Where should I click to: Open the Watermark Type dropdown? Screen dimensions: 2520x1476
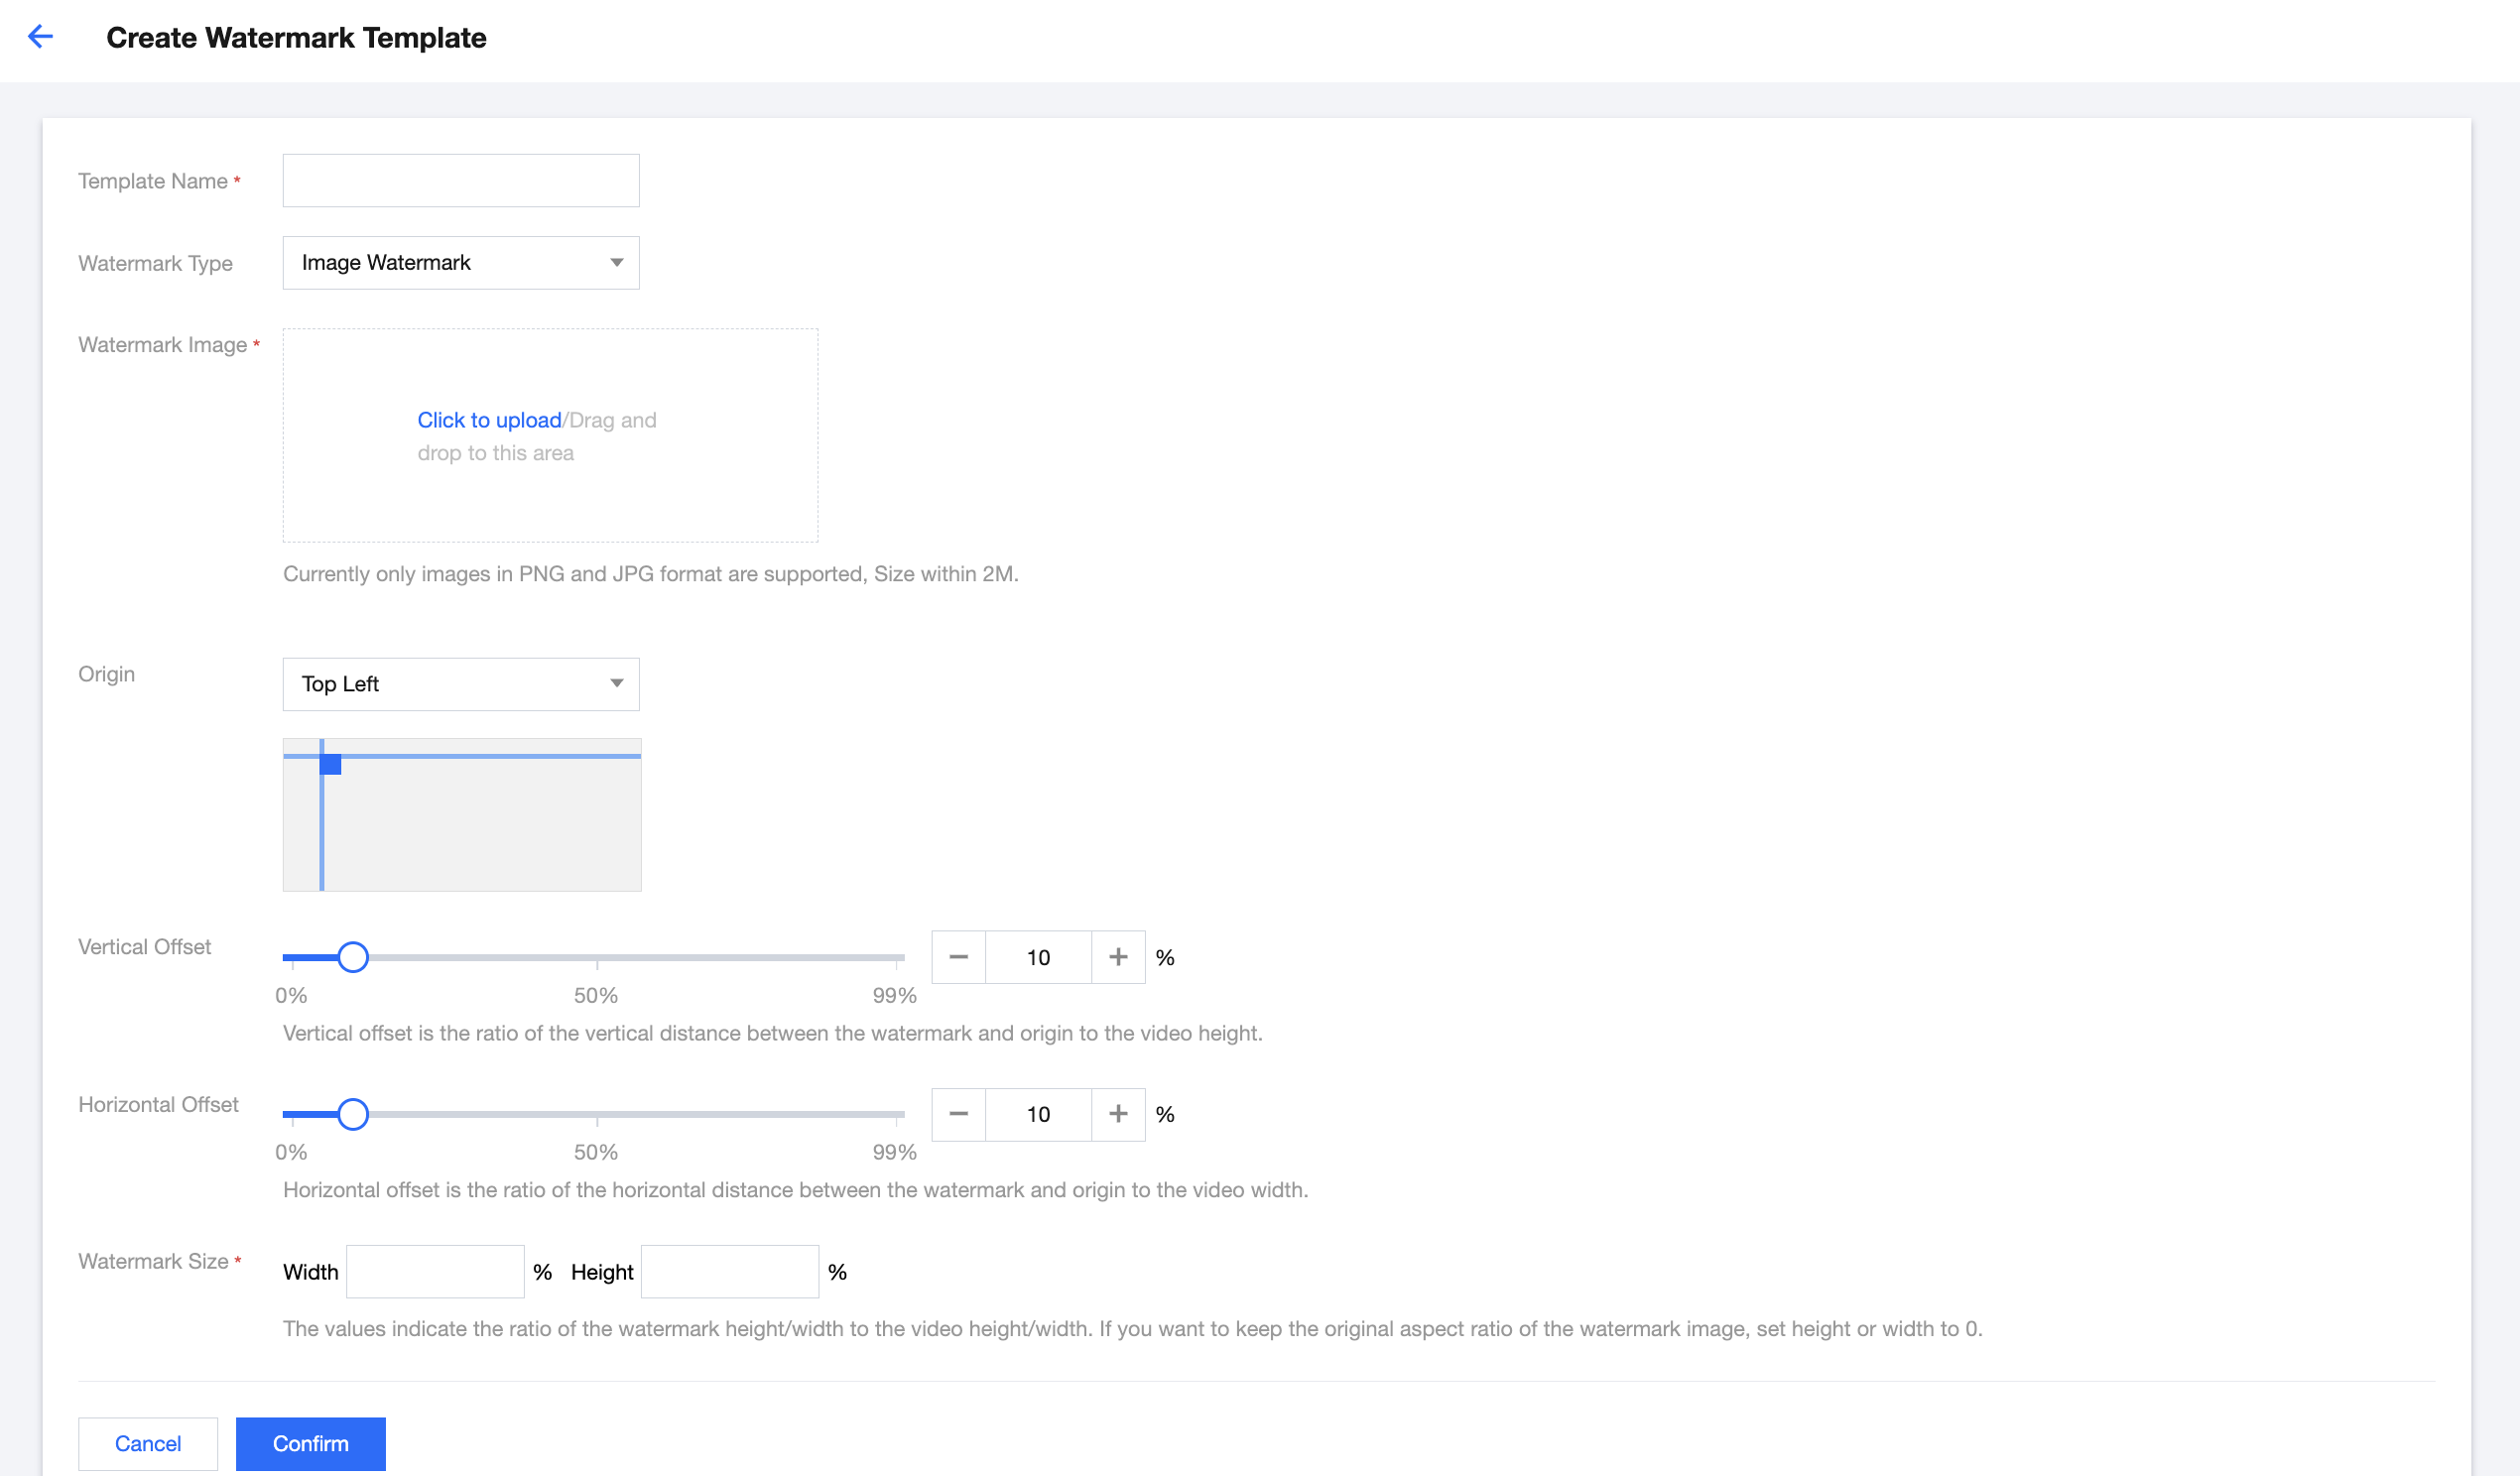tap(461, 263)
